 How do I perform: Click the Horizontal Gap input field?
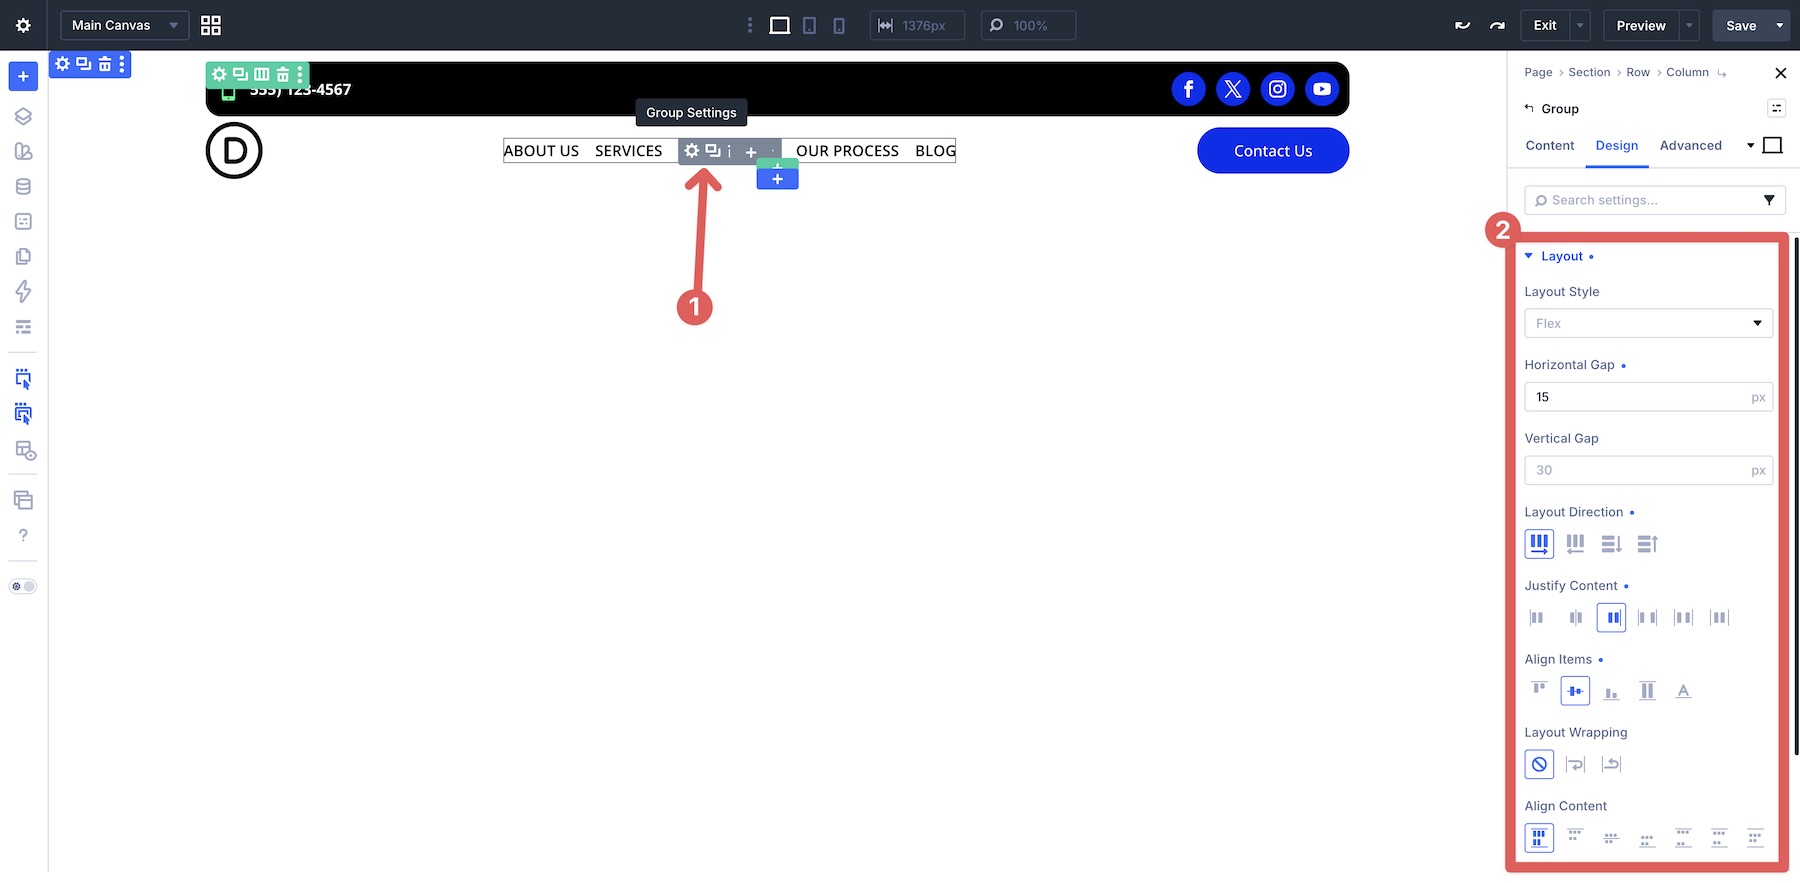(1648, 397)
